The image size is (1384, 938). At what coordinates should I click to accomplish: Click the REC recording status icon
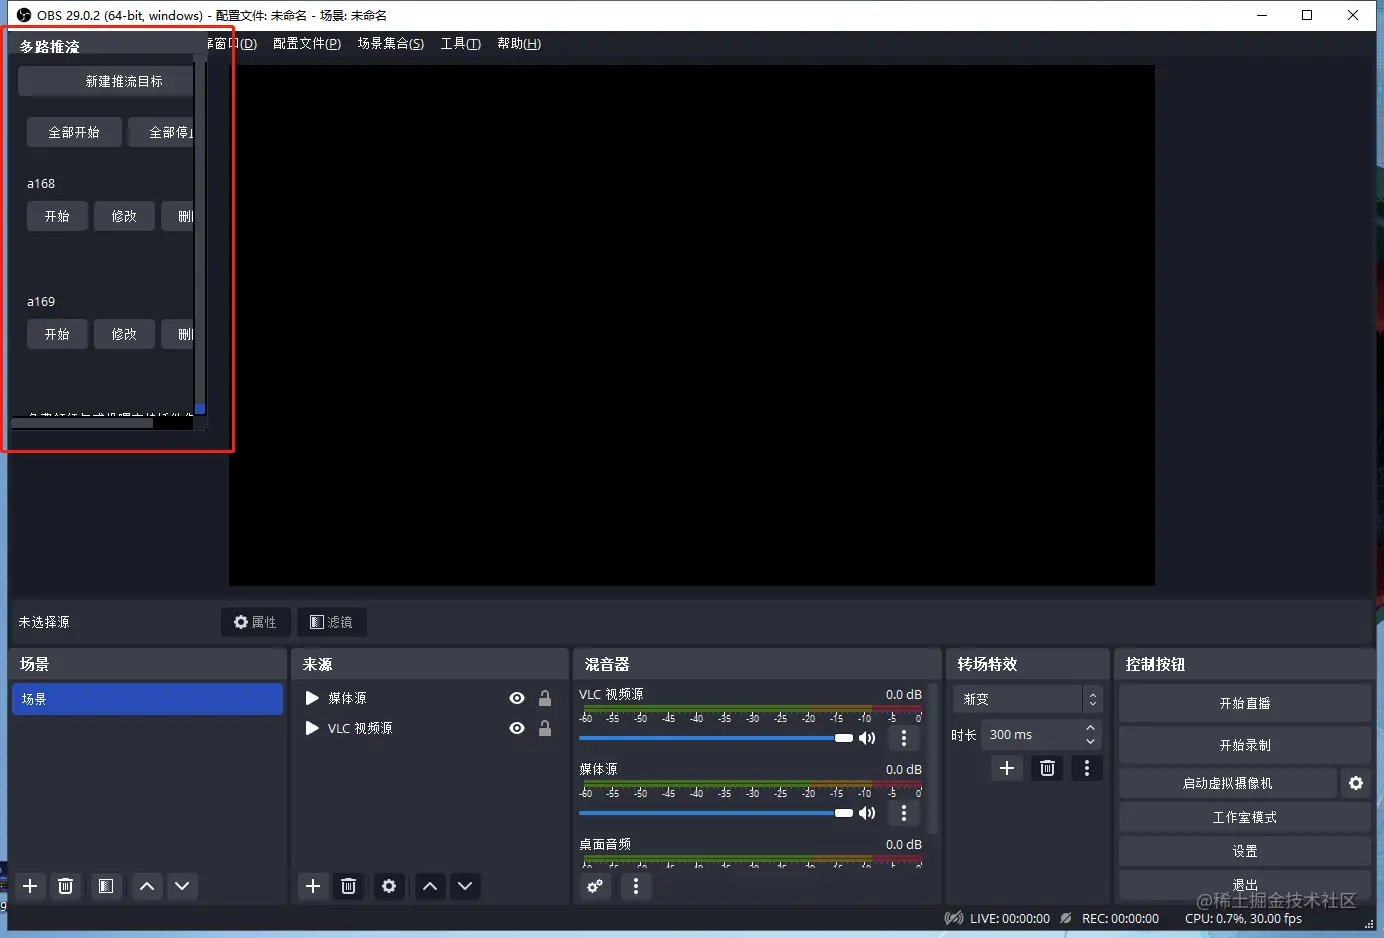[x=1066, y=918]
